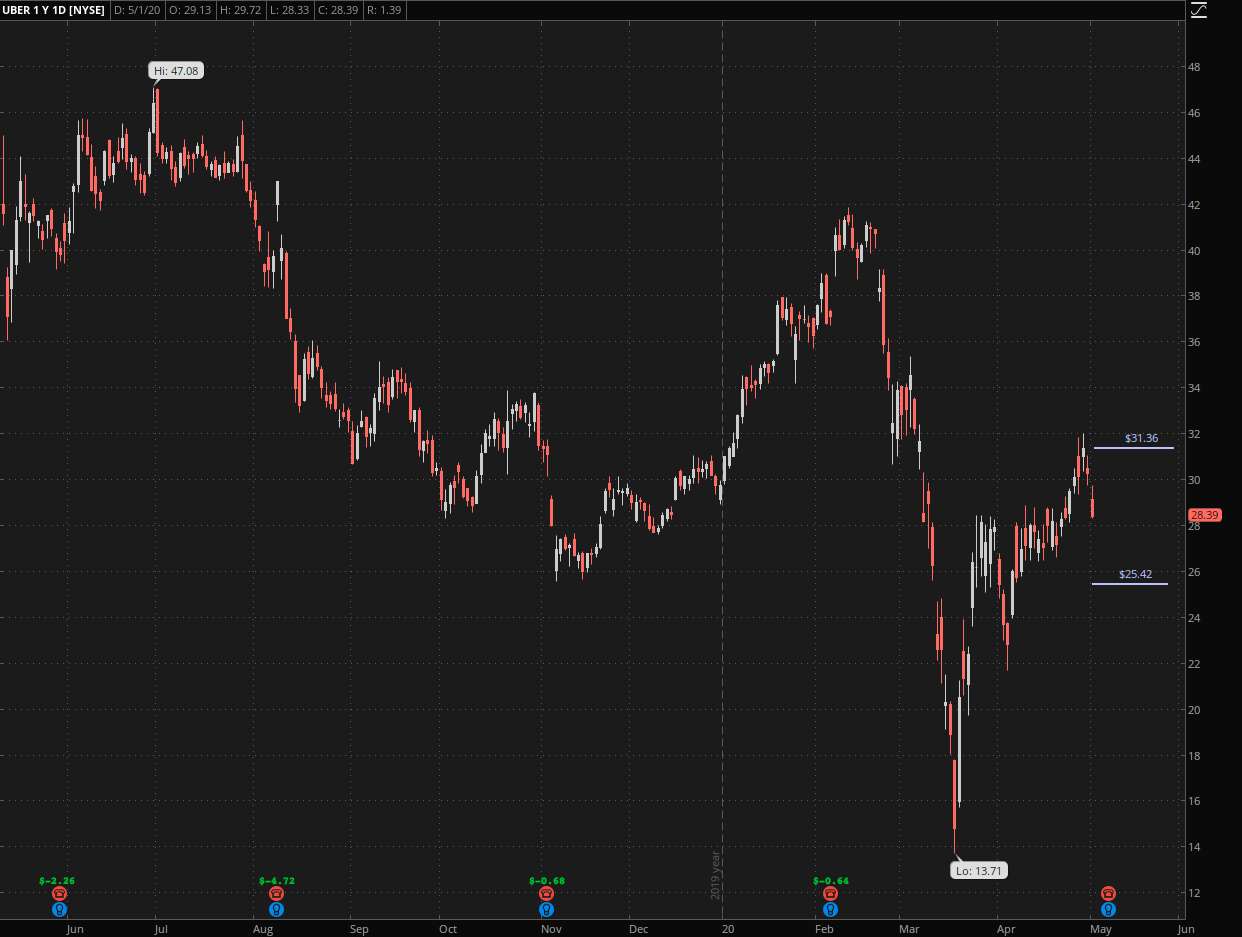Click the R: 1.39 range value

click(x=385, y=10)
